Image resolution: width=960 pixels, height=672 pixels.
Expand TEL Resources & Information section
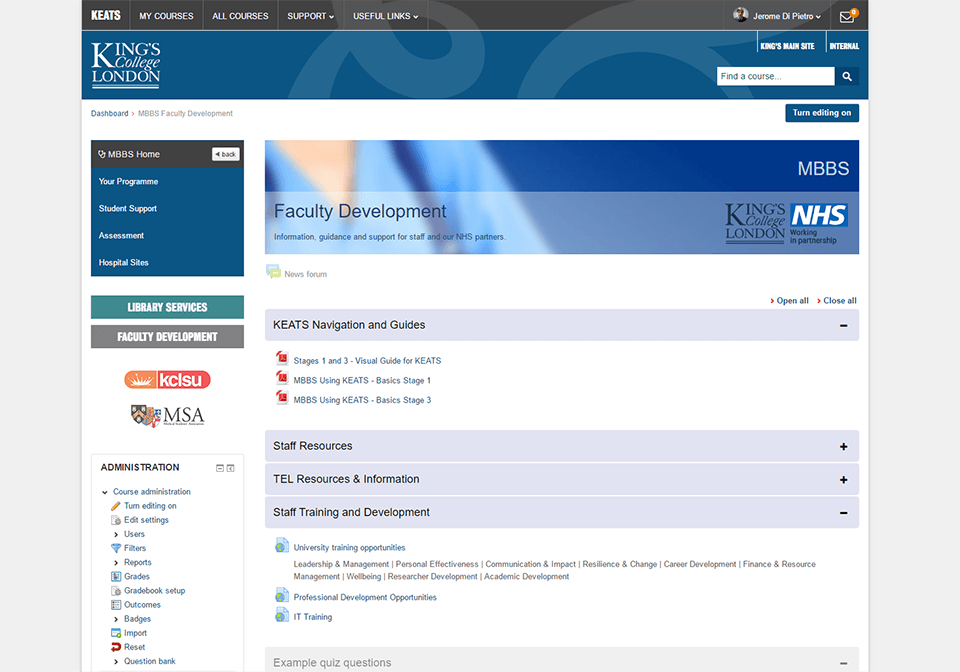844,480
